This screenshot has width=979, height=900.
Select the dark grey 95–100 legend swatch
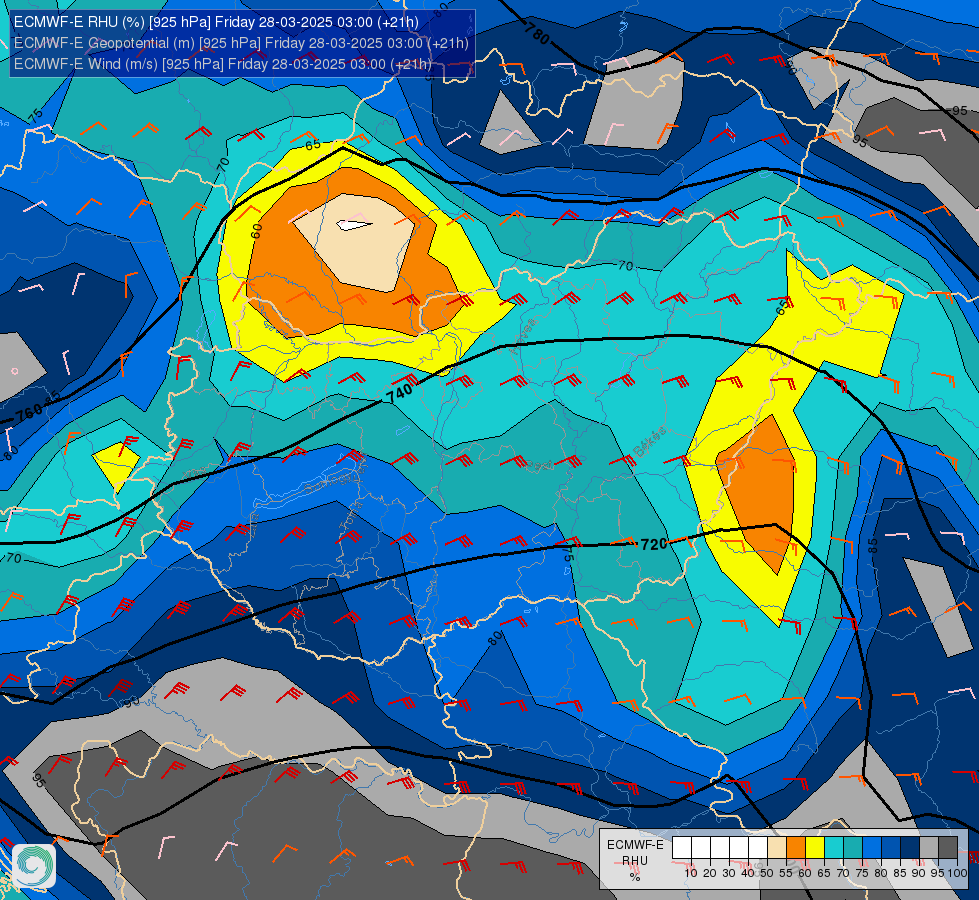click(948, 848)
